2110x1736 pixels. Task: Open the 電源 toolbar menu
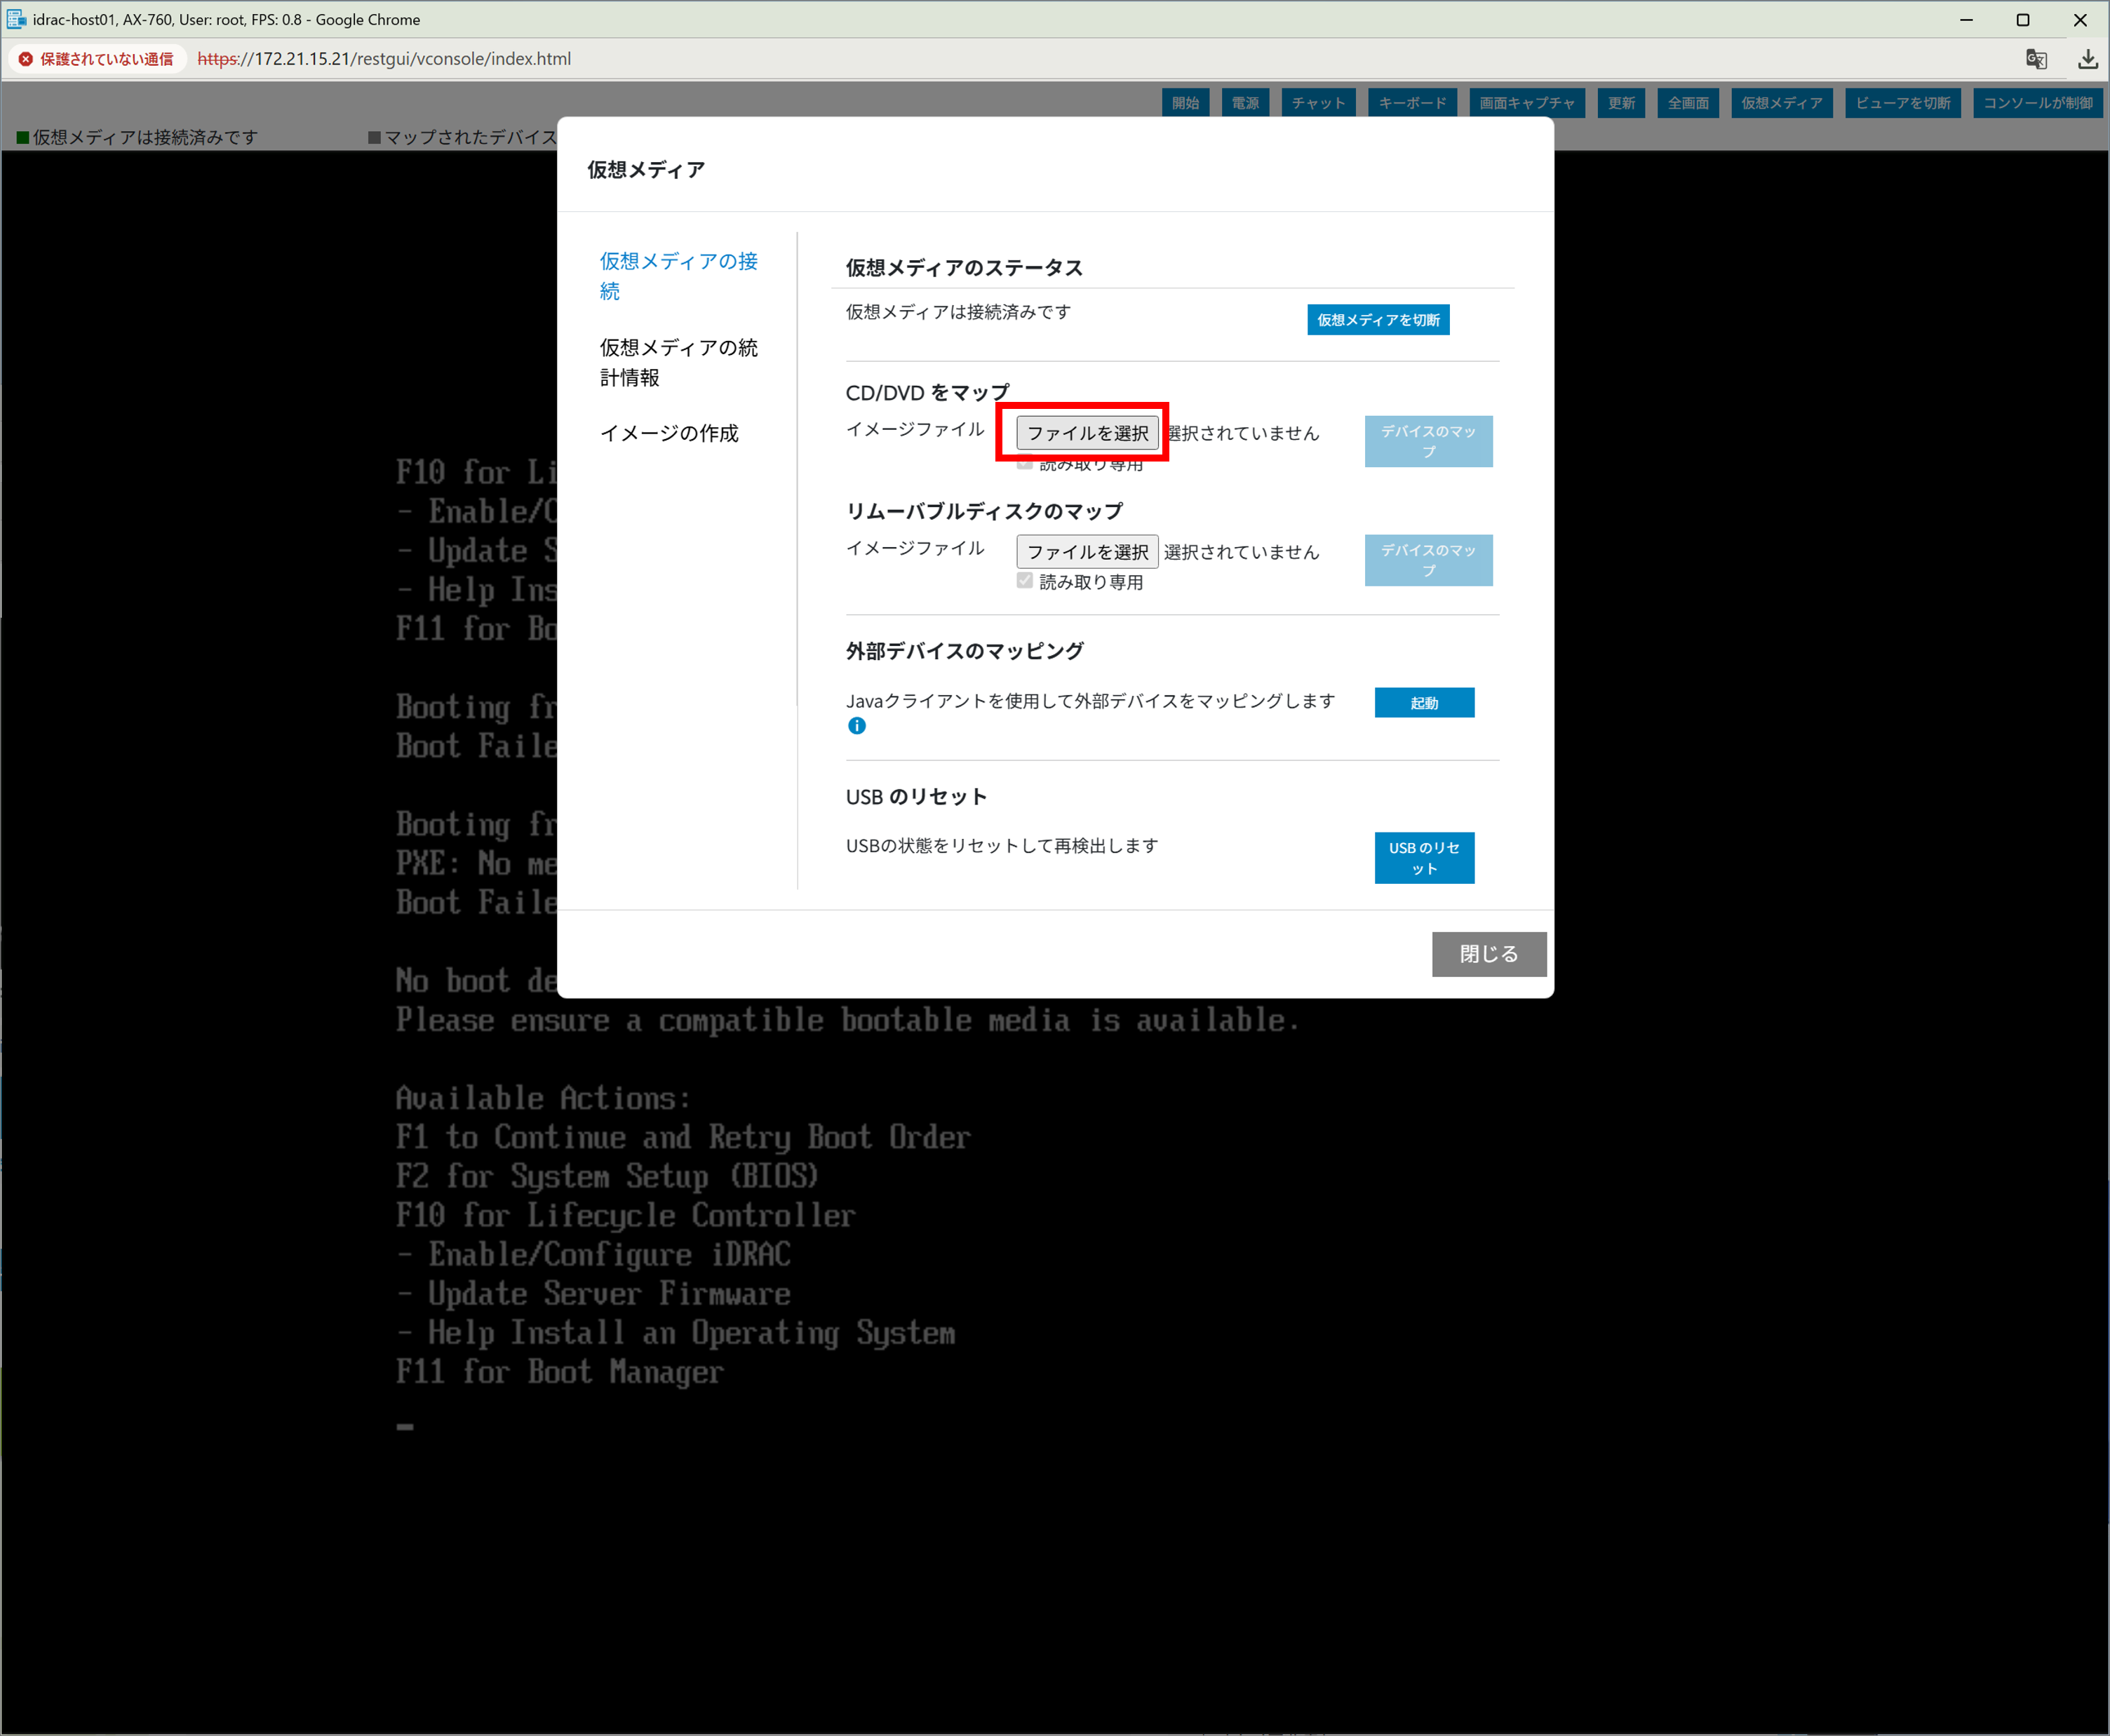[1245, 103]
